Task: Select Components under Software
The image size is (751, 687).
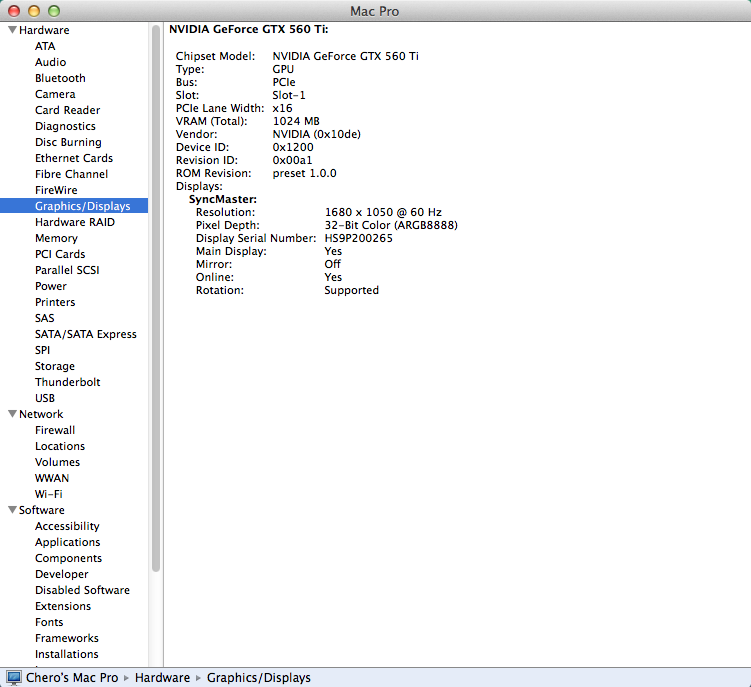Action: (x=68, y=558)
